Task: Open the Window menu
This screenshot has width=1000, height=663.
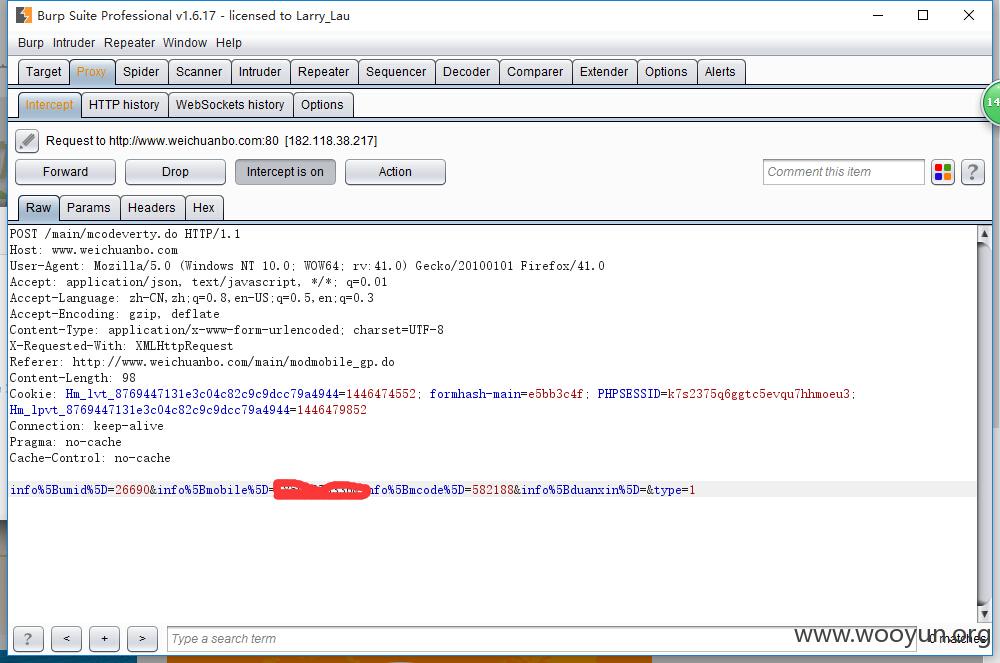Action: point(185,43)
